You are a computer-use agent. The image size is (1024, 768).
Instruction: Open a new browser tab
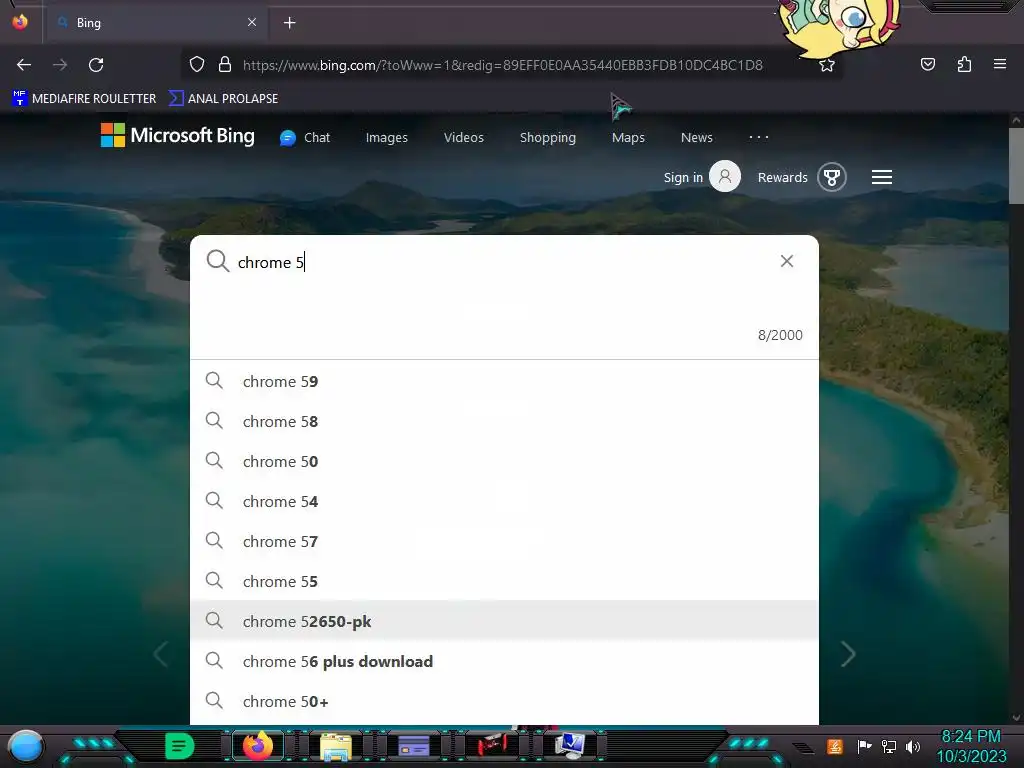tap(289, 23)
